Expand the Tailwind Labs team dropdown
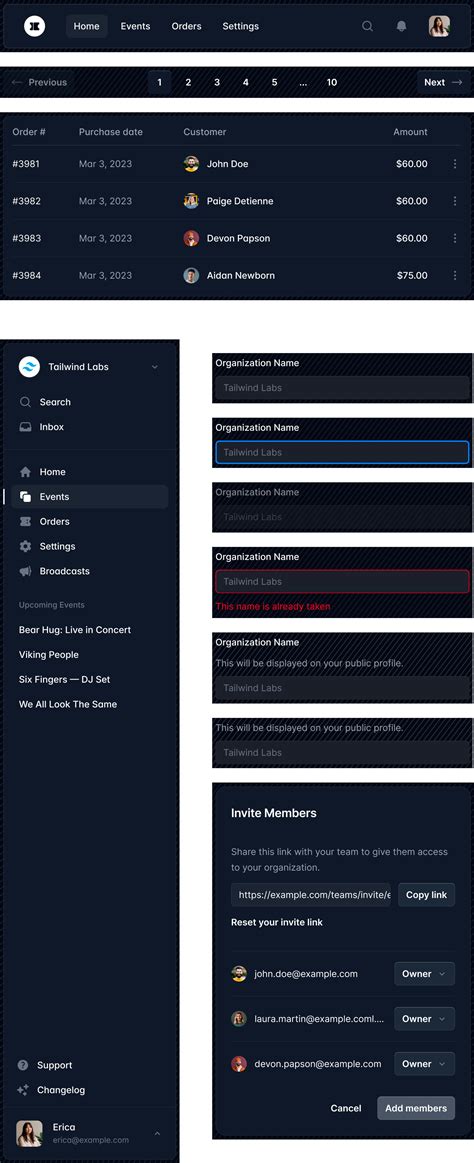This screenshot has height=1163, width=474. pos(154,366)
